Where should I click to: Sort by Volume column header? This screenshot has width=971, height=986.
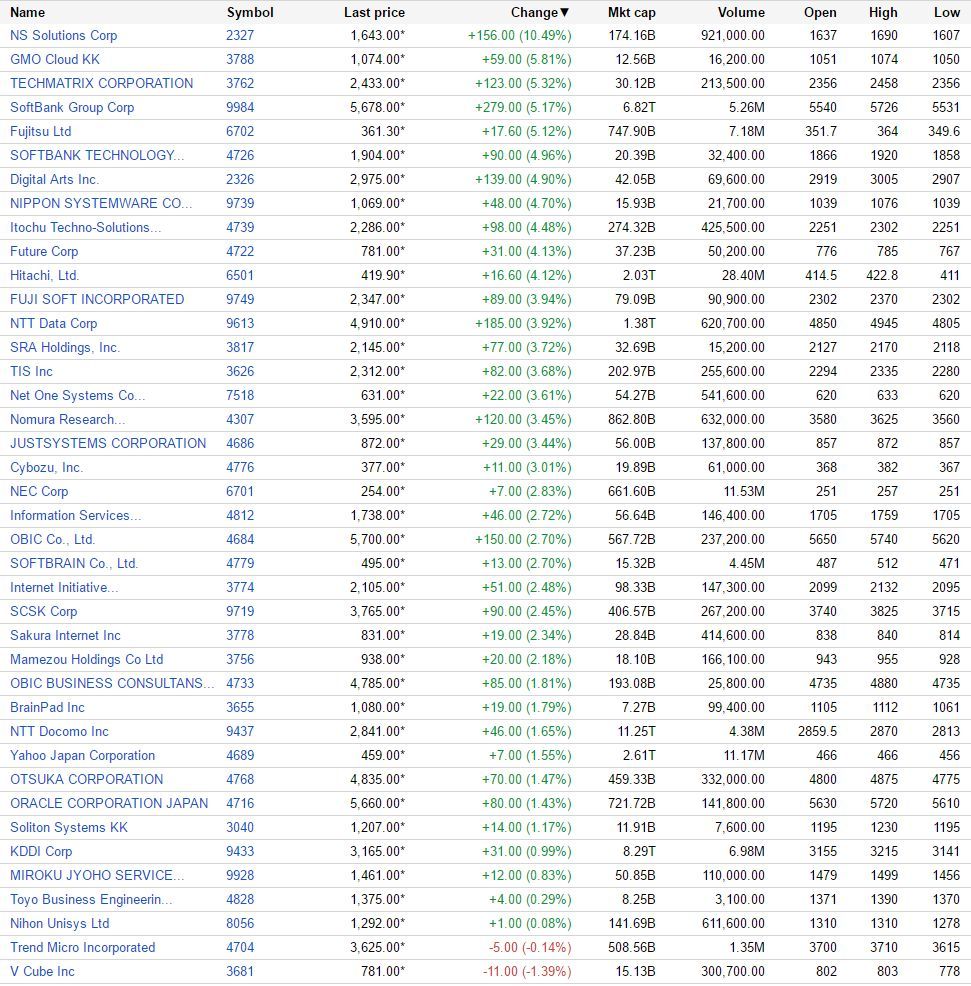click(x=741, y=13)
